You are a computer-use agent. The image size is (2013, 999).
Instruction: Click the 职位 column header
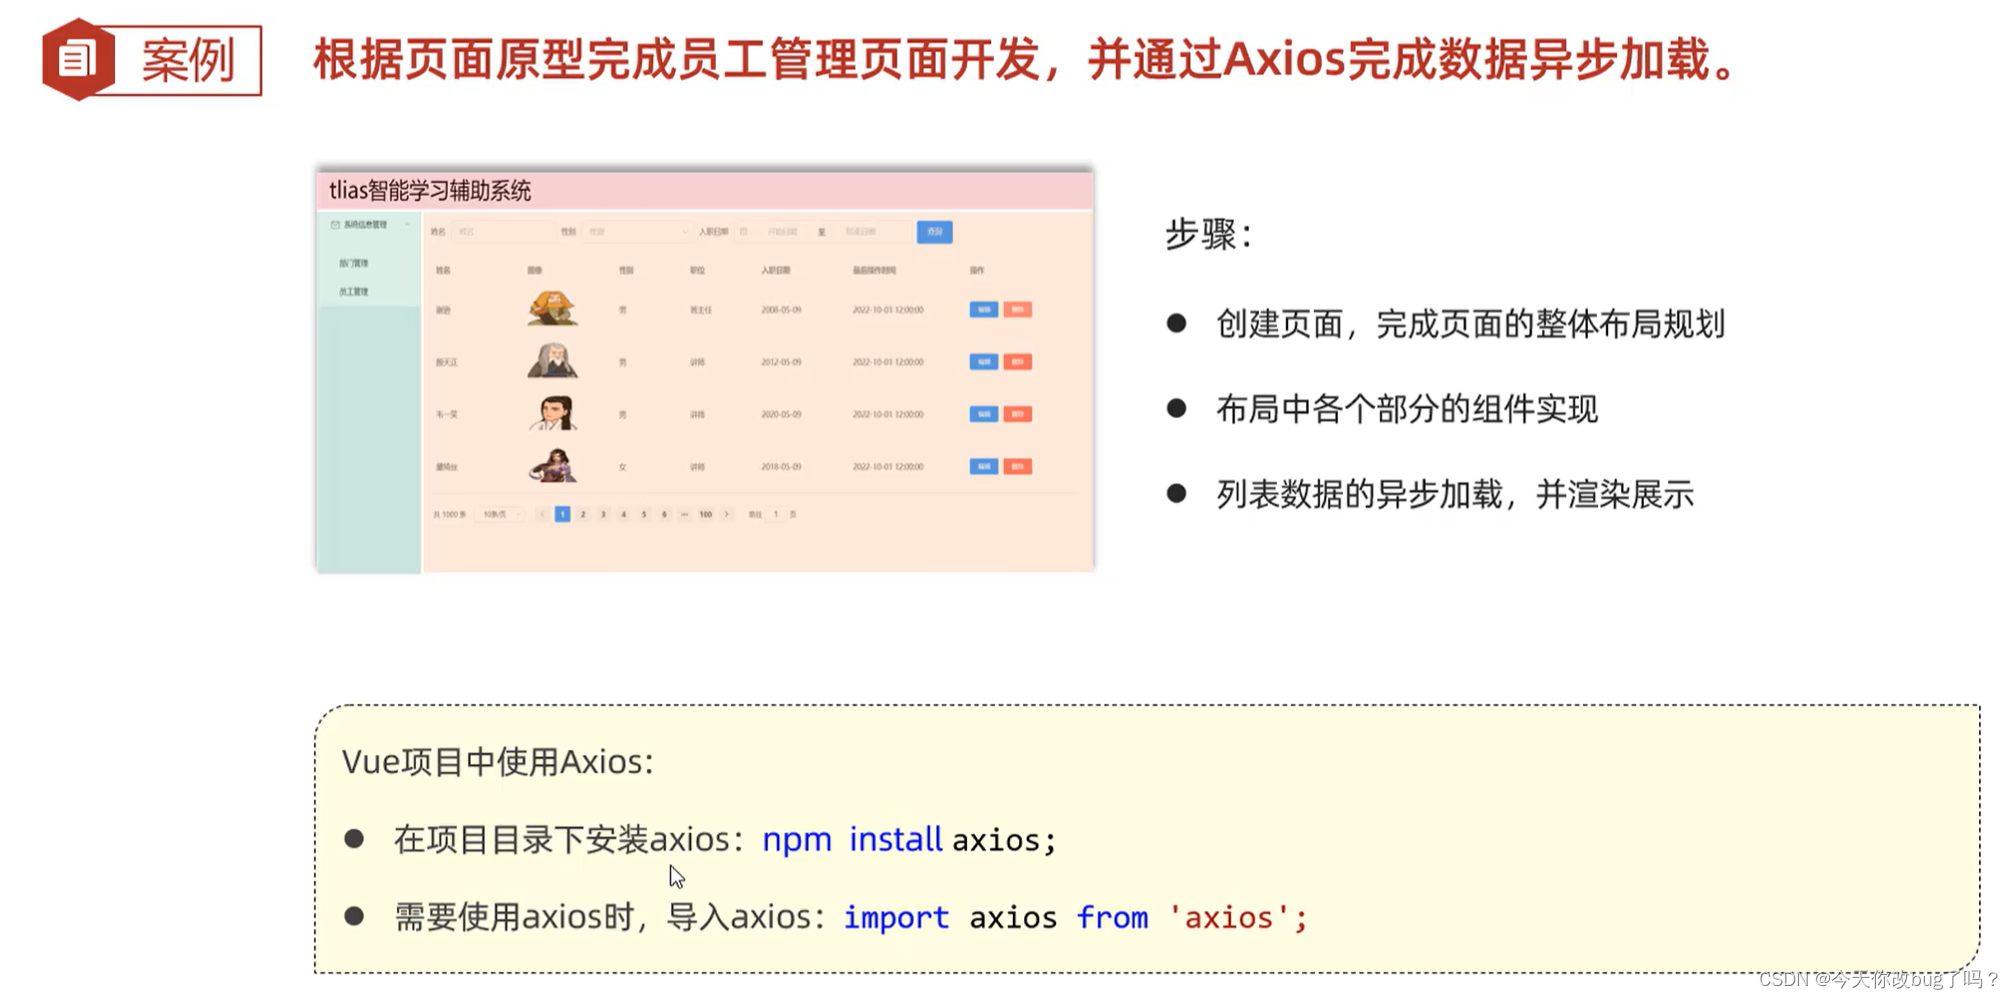[x=697, y=270]
